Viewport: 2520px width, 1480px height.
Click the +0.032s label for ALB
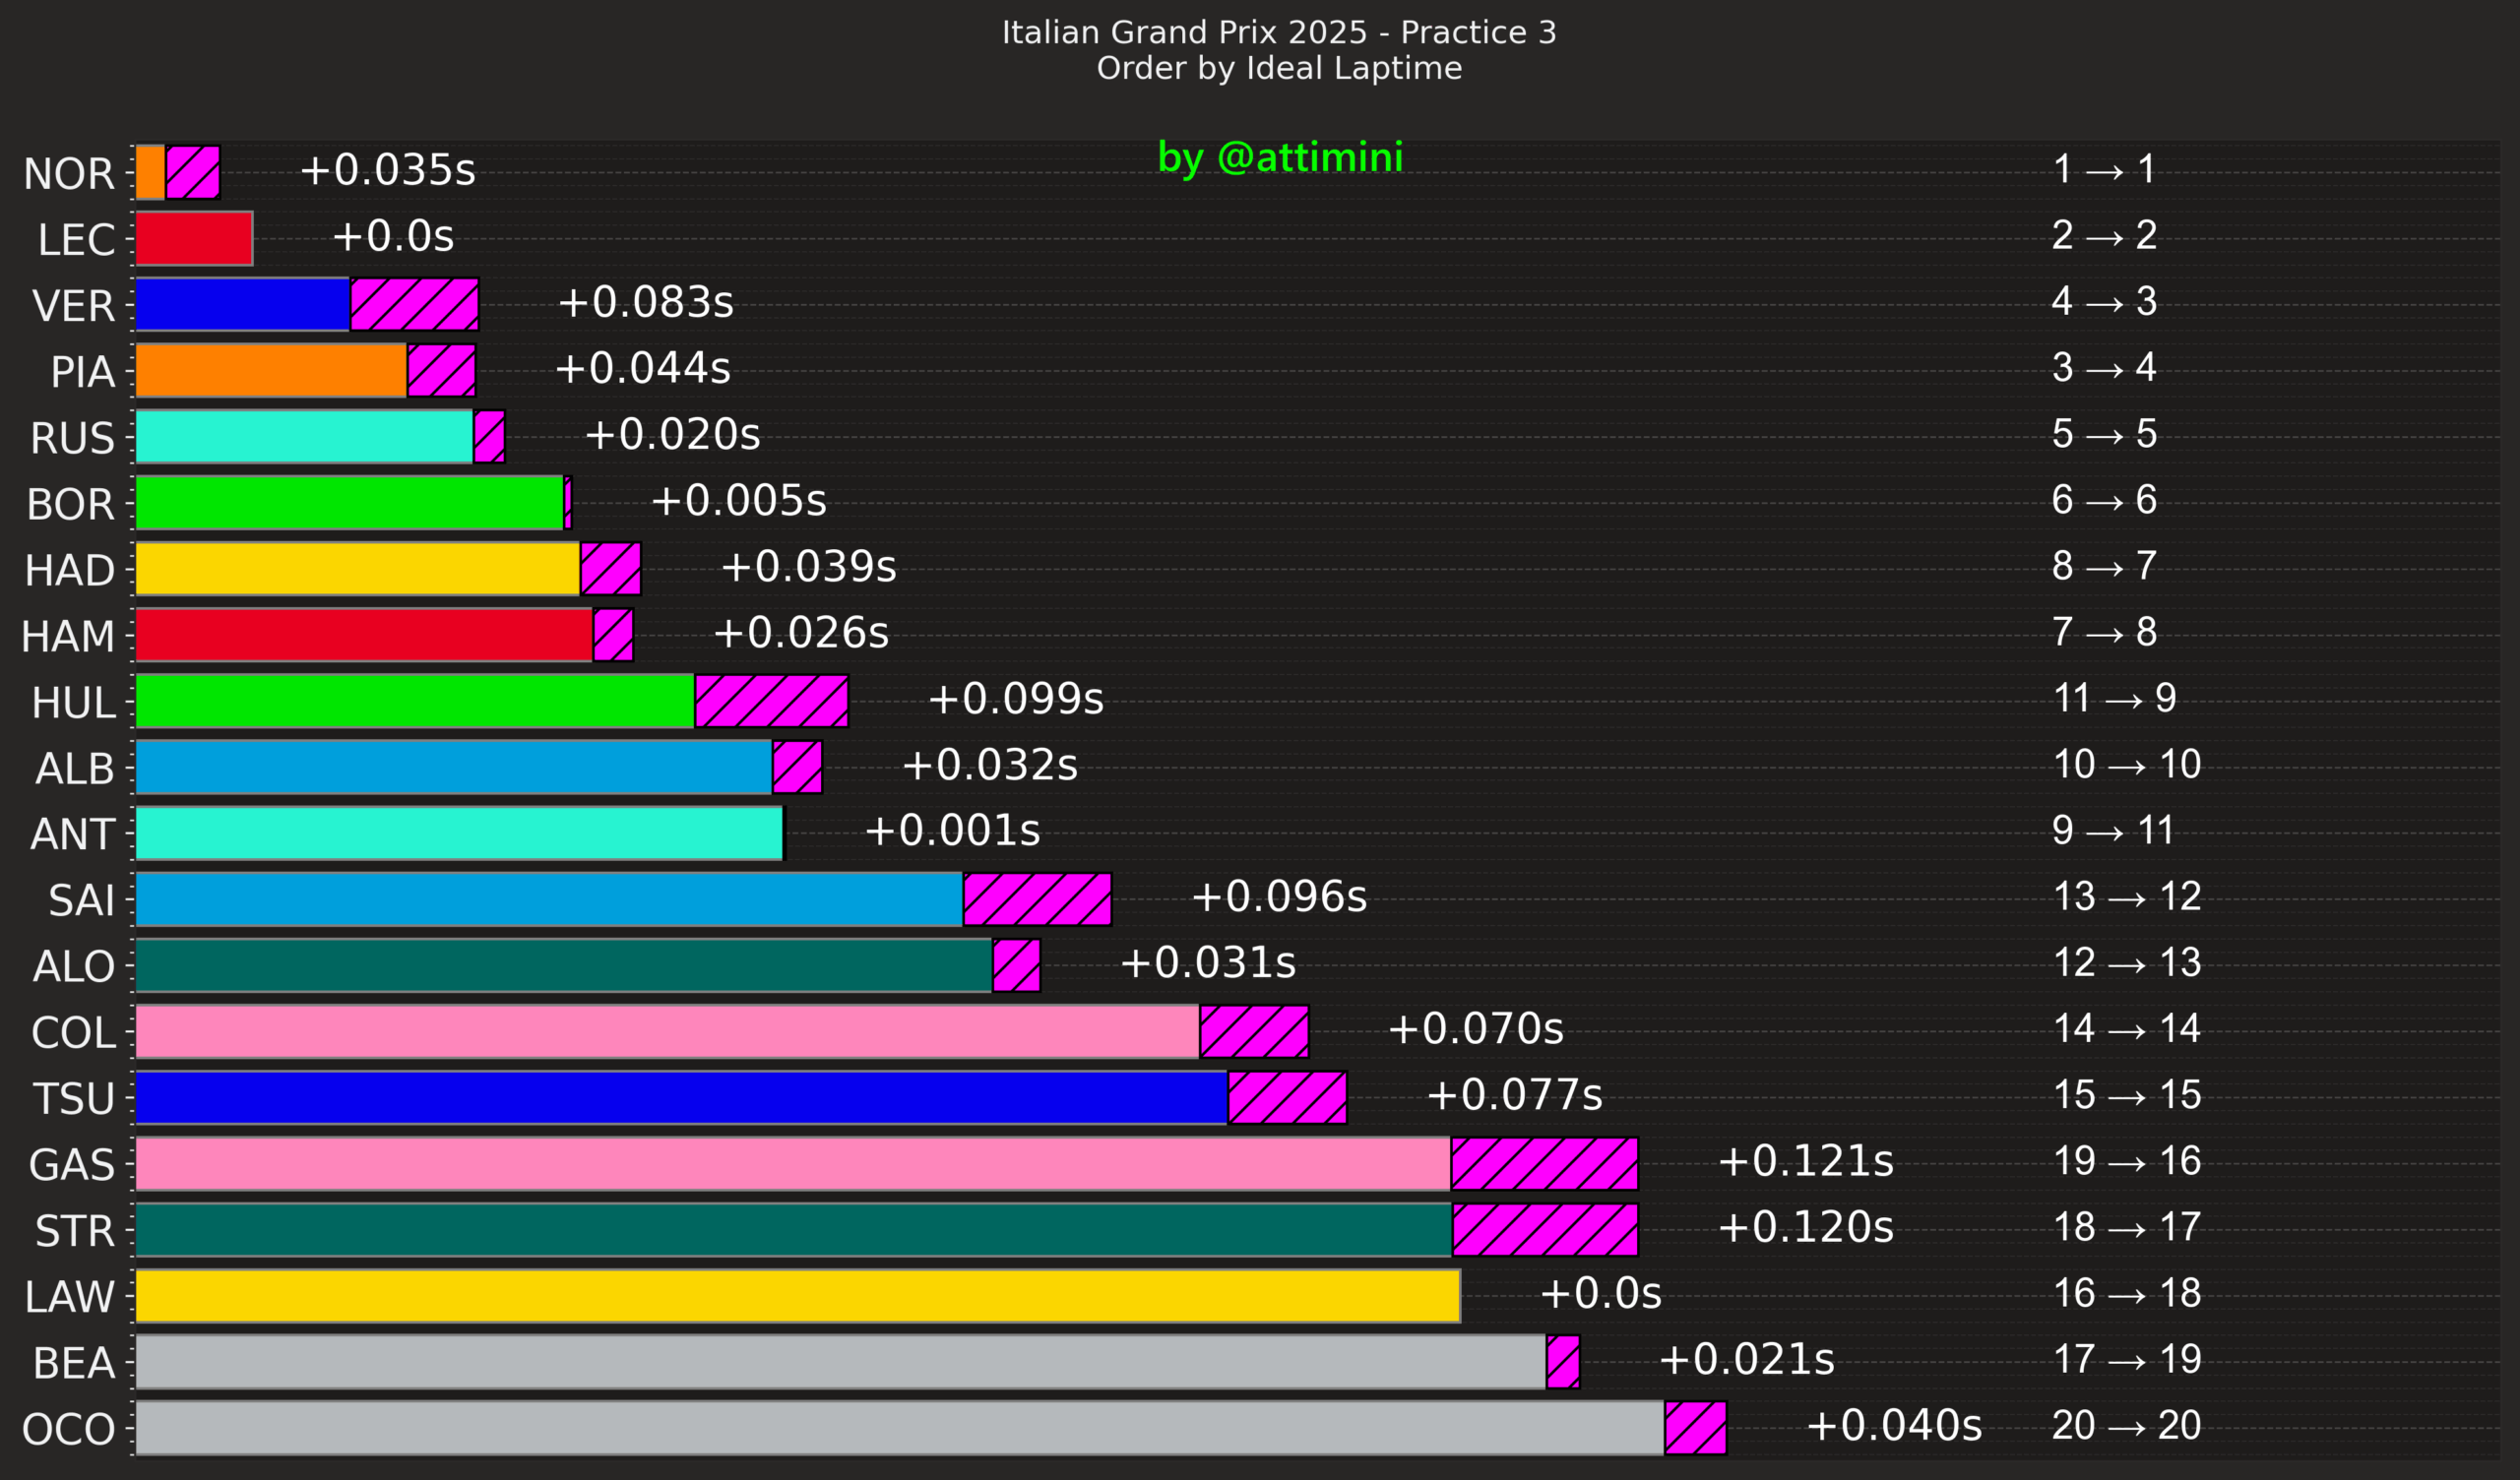(x=989, y=765)
